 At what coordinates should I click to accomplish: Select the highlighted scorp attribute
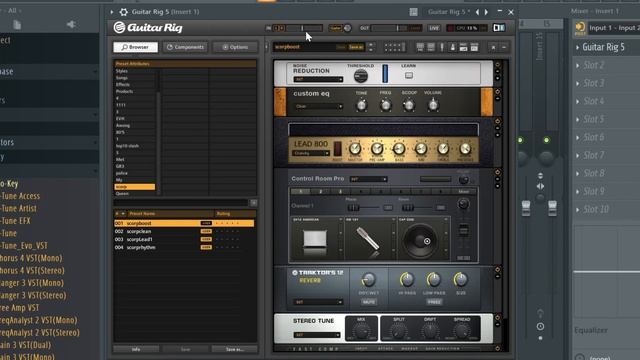pyautogui.click(x=135, y=187)
